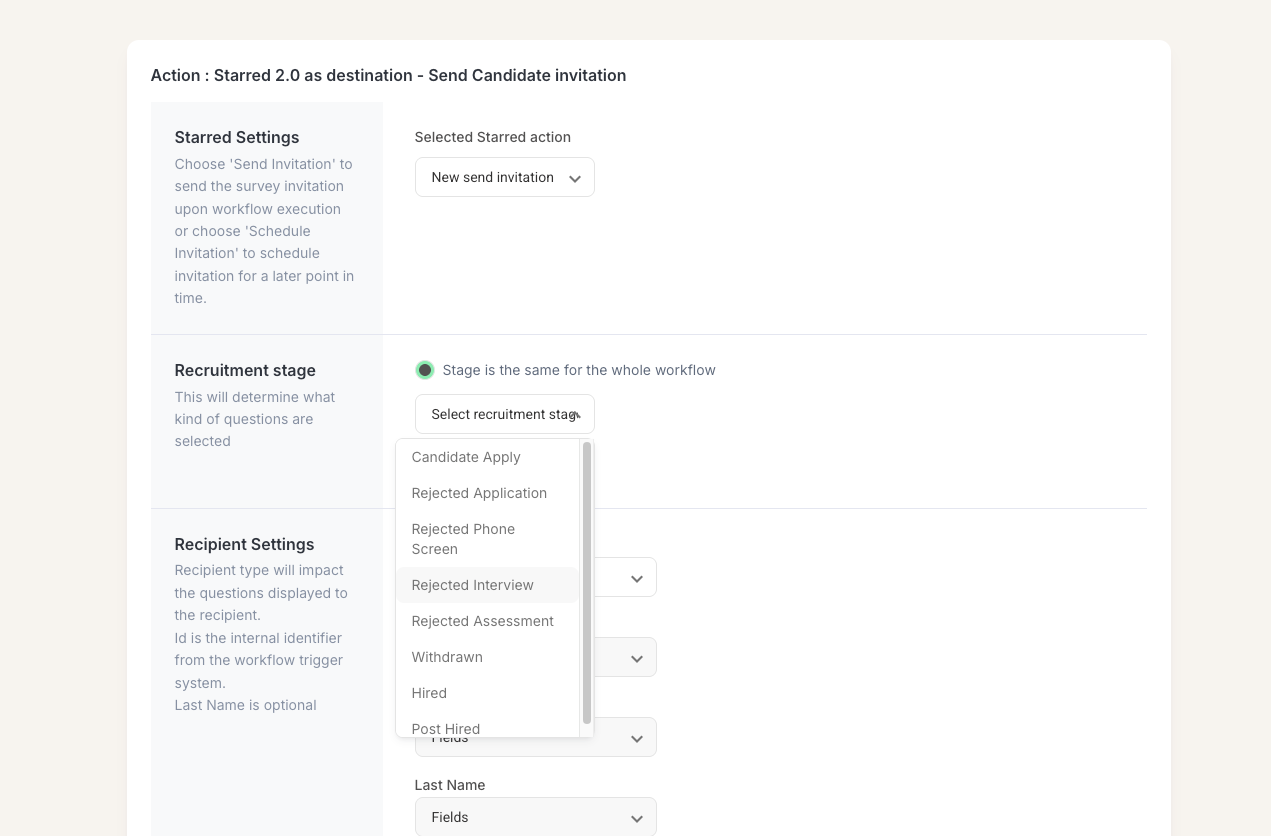Click the stage list scrollbar
The image size is (1271, 836).
(587, 583)
